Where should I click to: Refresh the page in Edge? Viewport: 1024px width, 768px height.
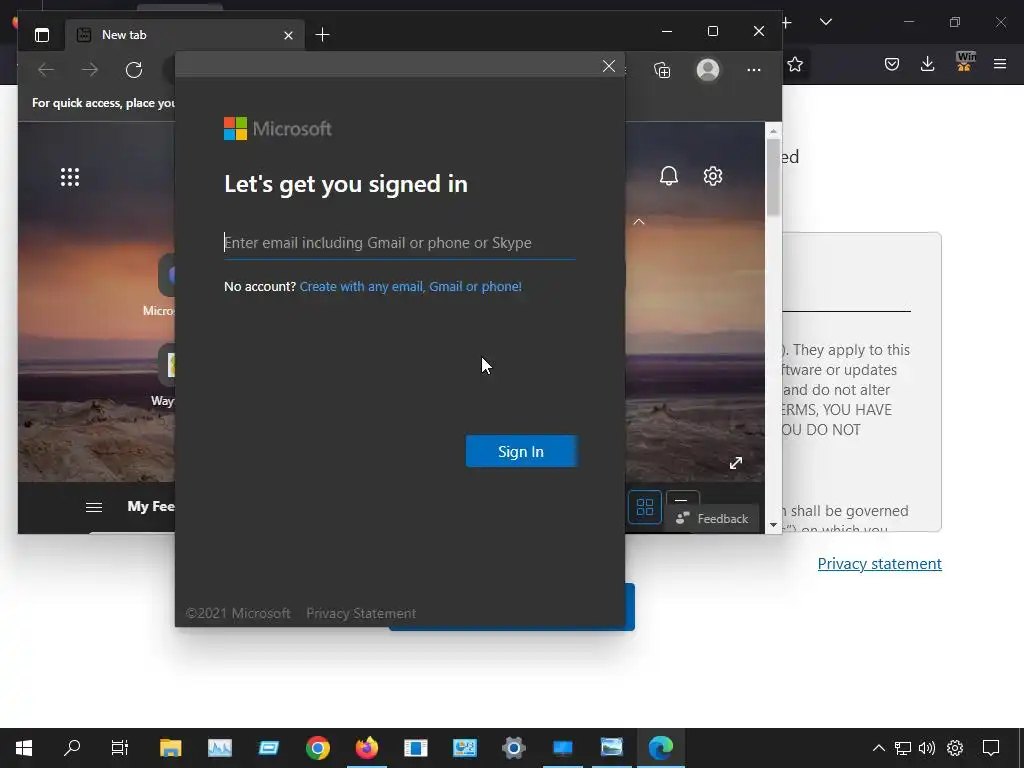tap(134, 70)
